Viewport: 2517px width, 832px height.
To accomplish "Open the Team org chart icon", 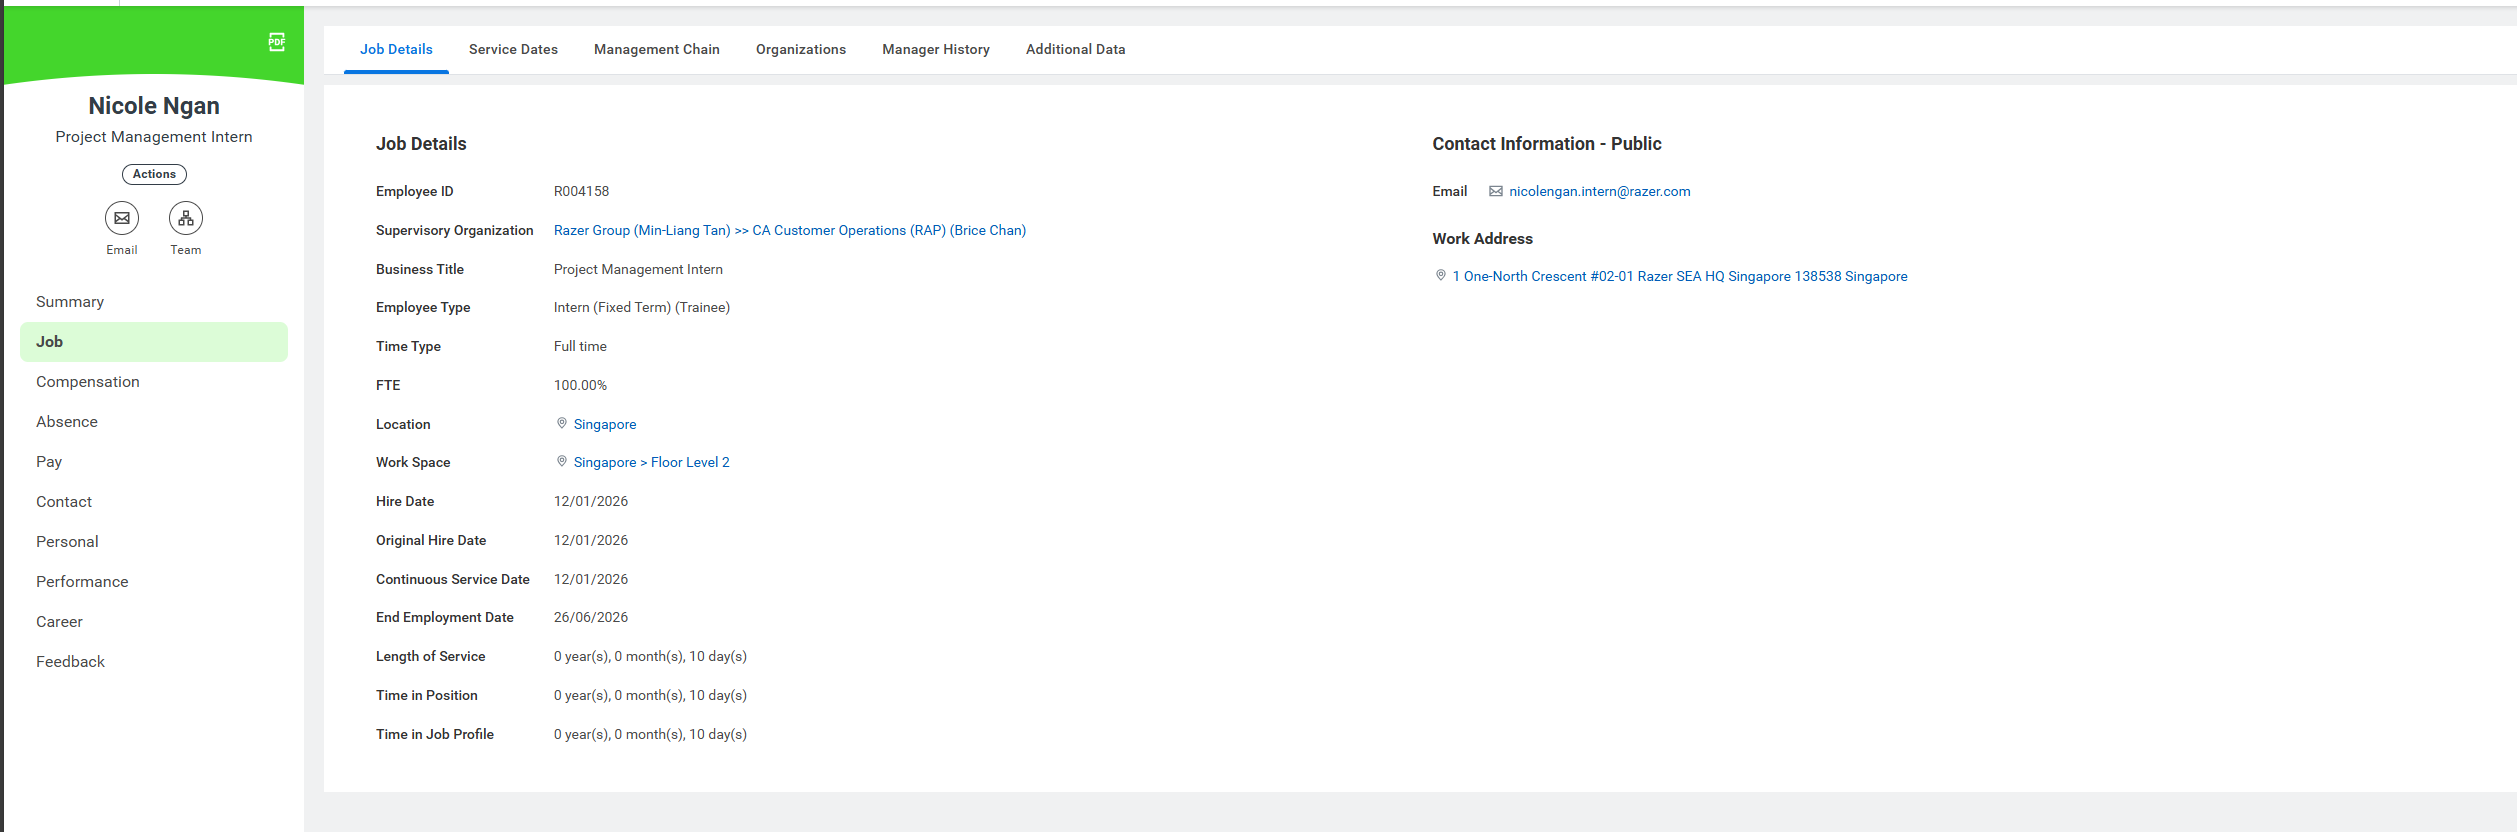I will click(186, 218).
